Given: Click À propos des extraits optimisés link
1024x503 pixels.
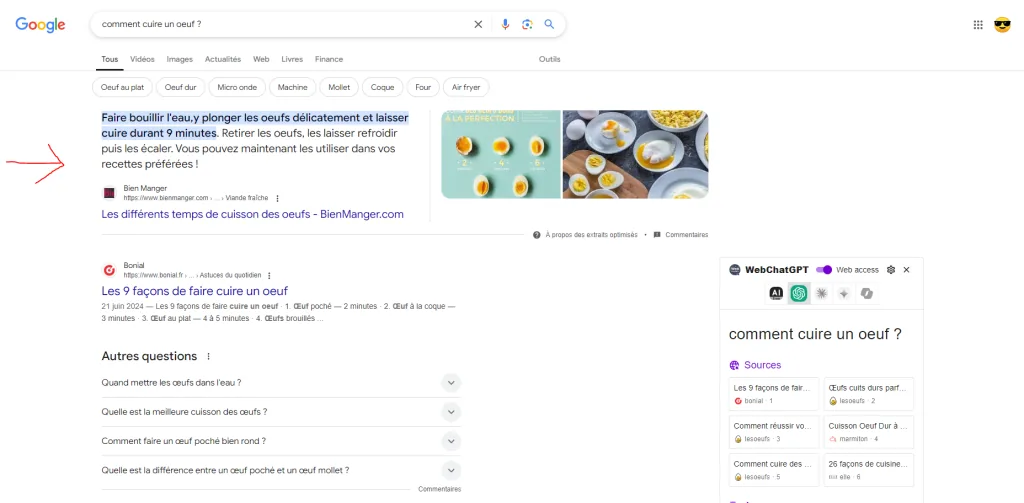Looking at the screenshot, I should click(x=591, y=235).
